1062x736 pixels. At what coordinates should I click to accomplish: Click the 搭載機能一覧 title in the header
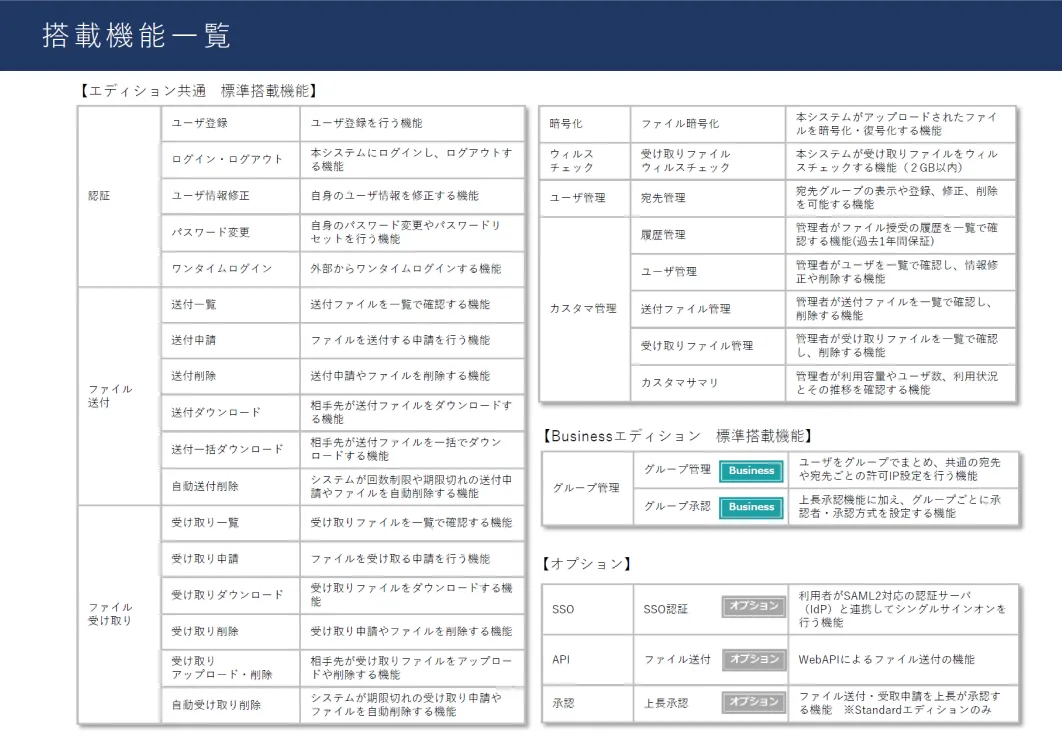pos(137,36)
